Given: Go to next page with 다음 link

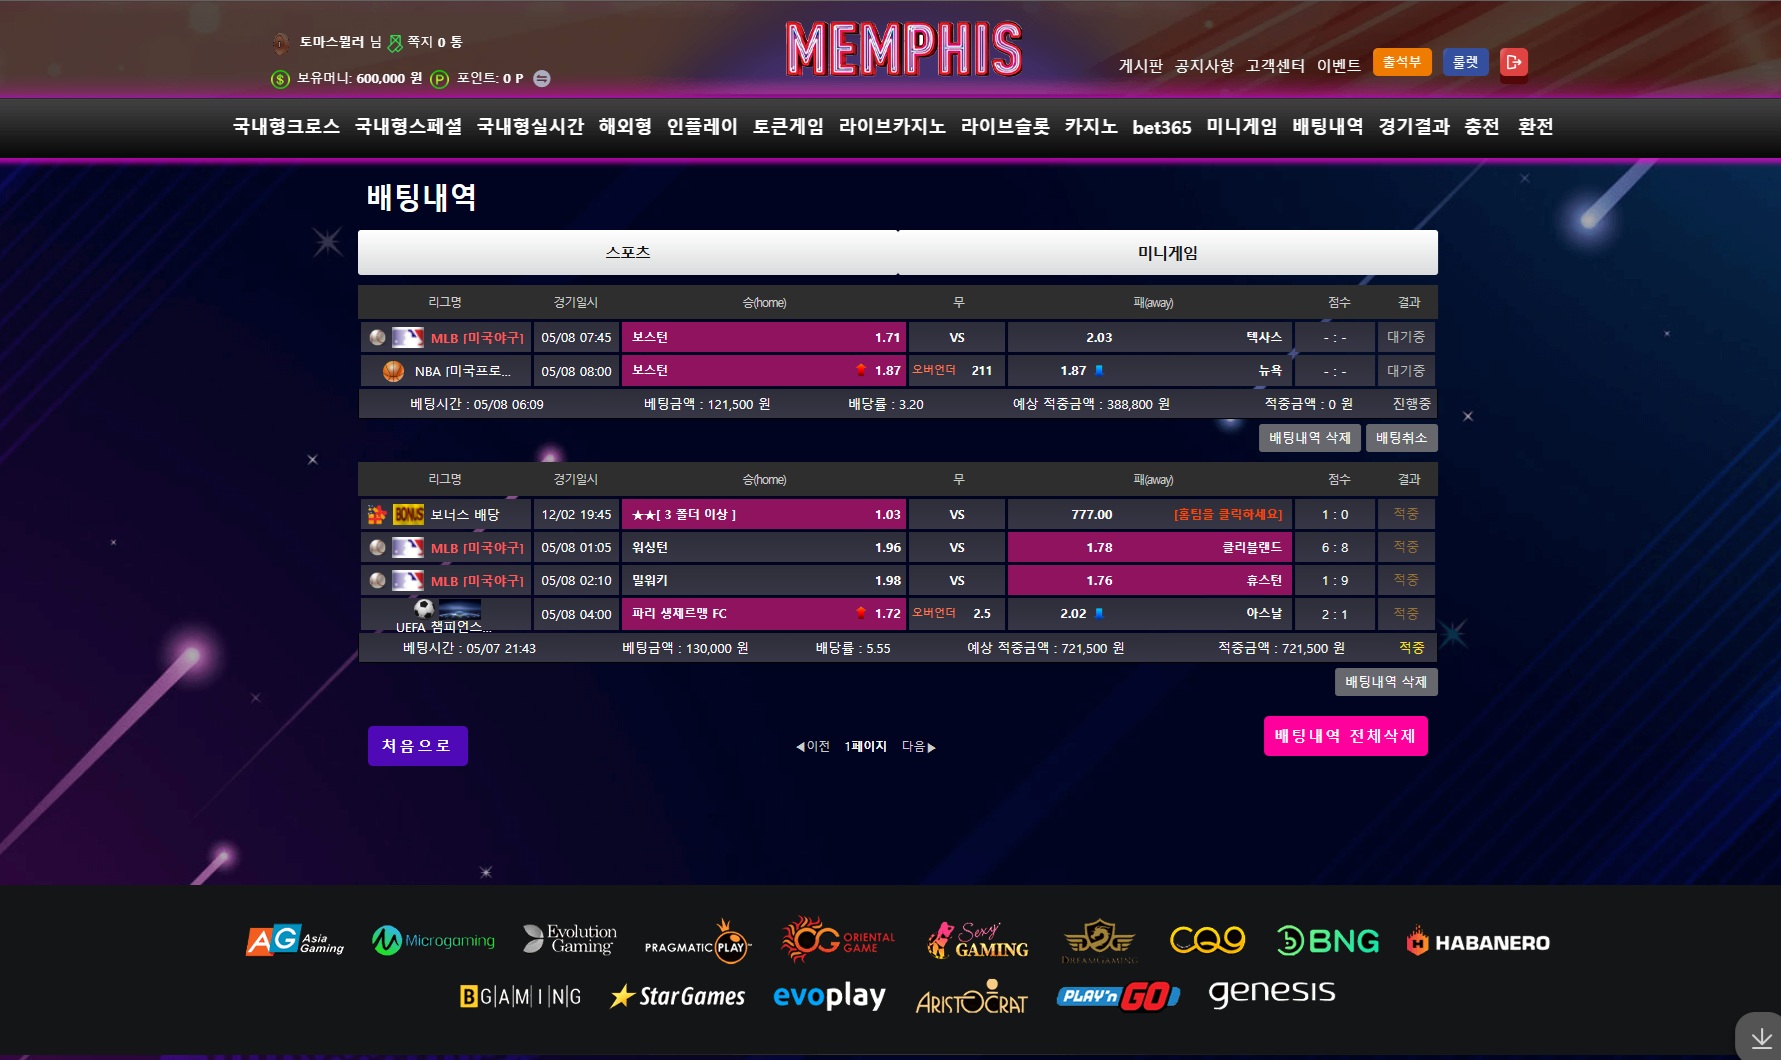Looking at the screenshot, I should tap(918, 747).
